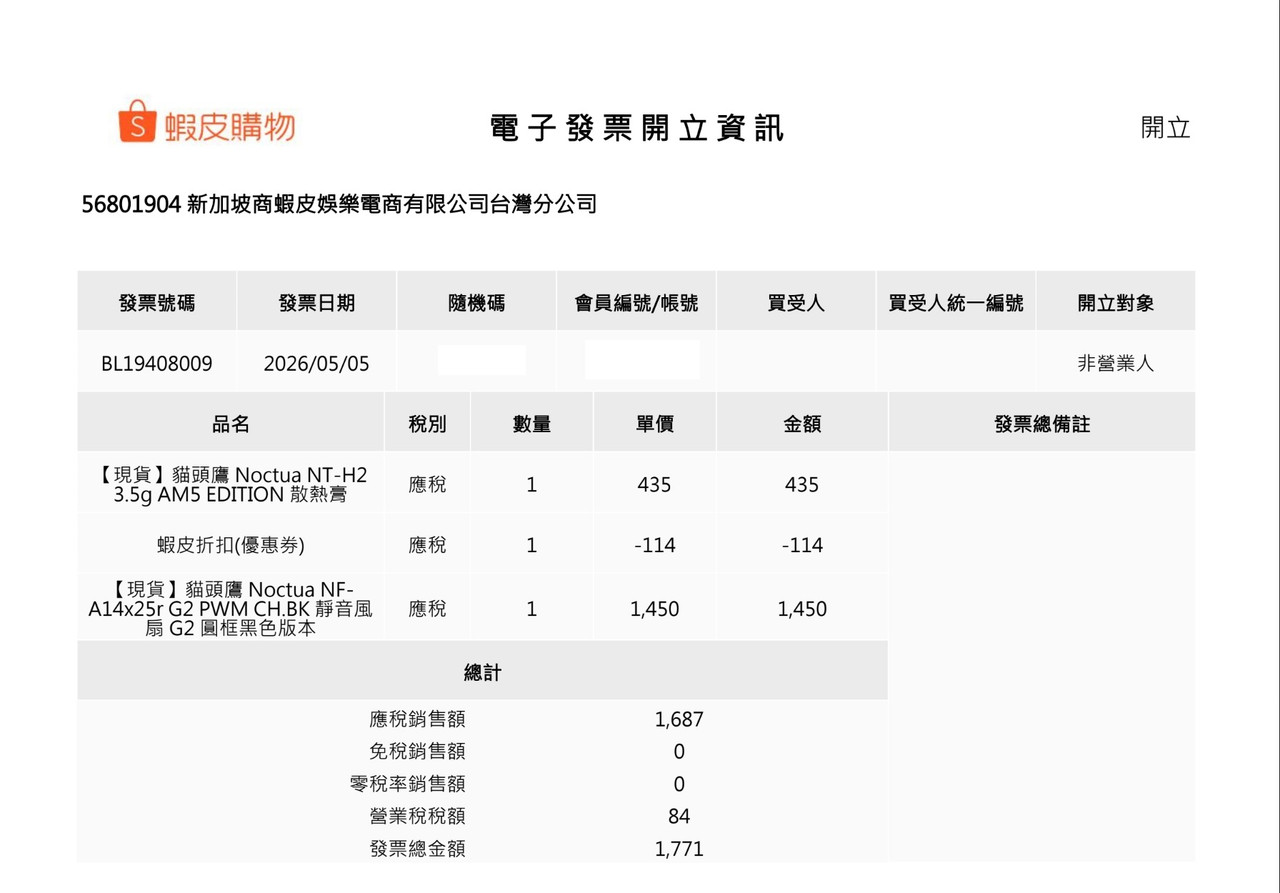
Task: Click 應稅 in the NT-H2 散熱膏 row
Action: (427, 485)
